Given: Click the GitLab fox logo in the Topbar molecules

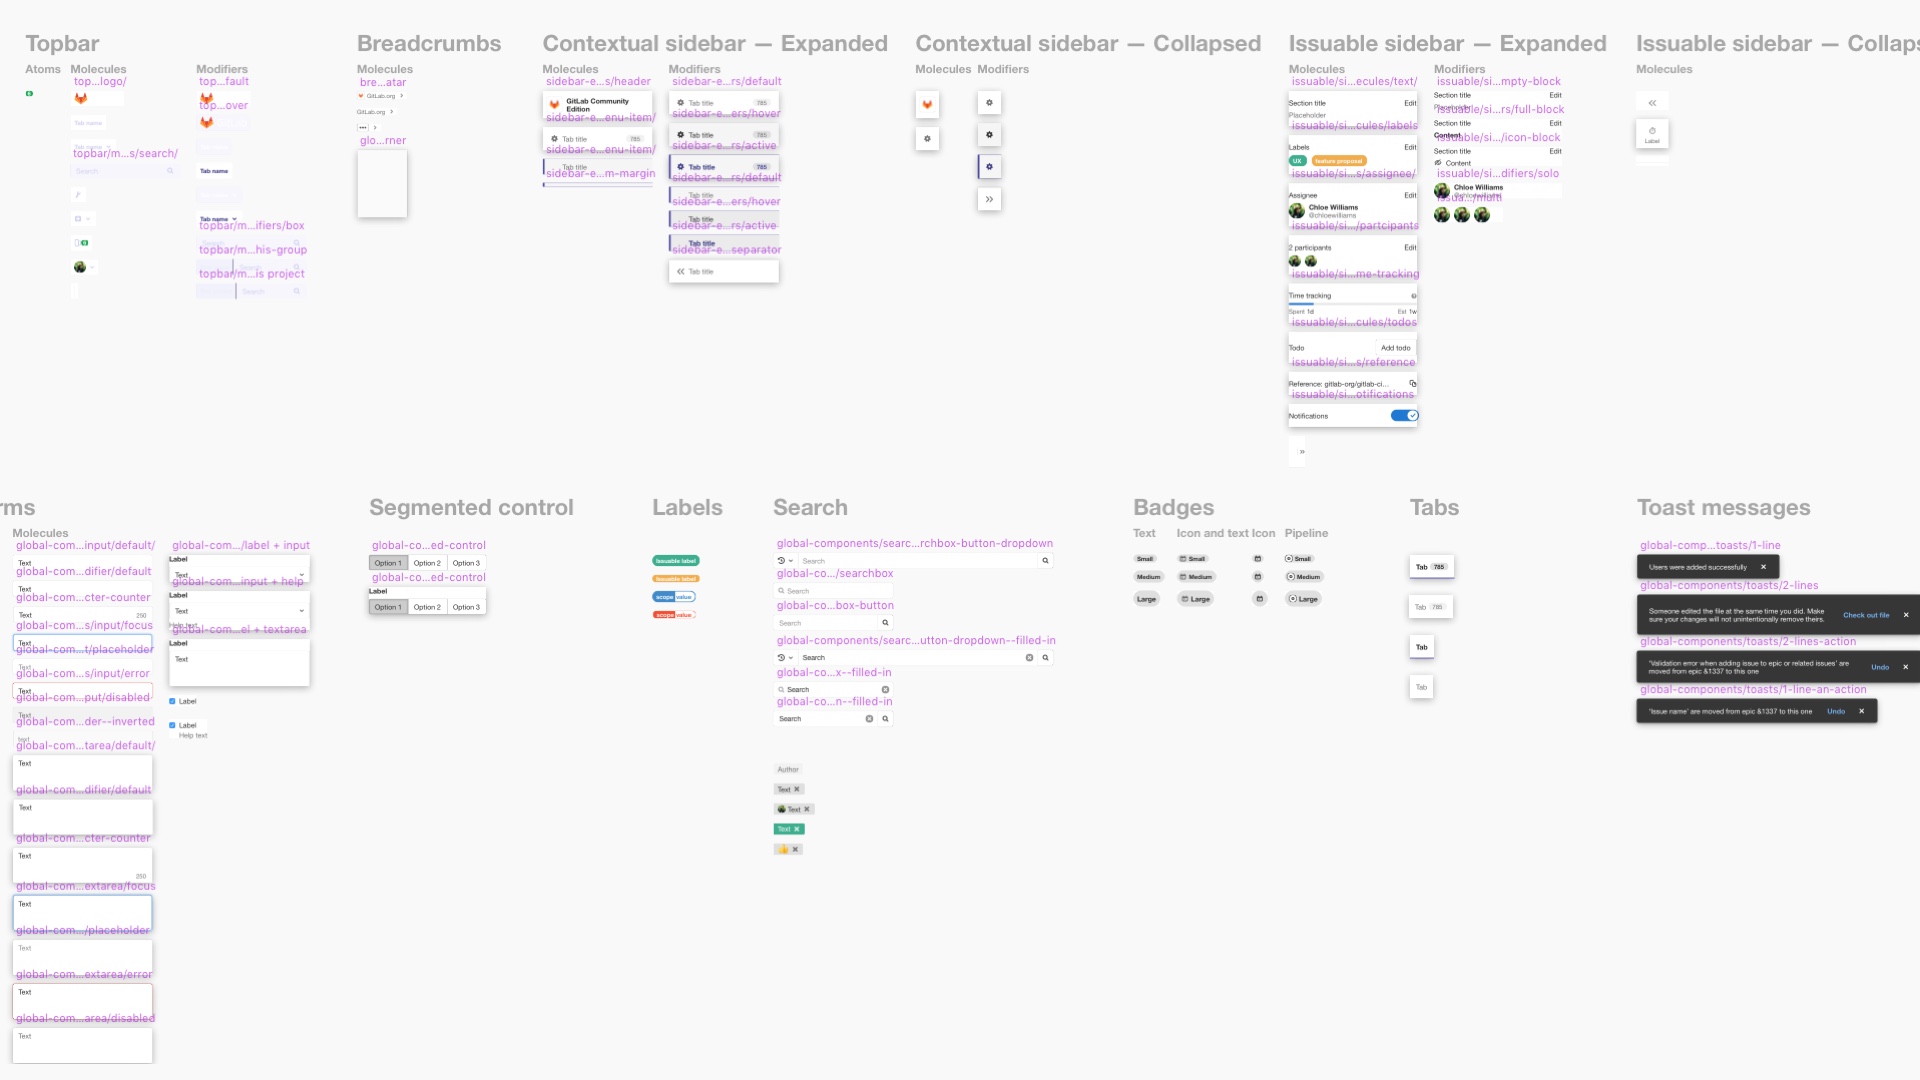Looking at the screenshot, I should 81,98.
